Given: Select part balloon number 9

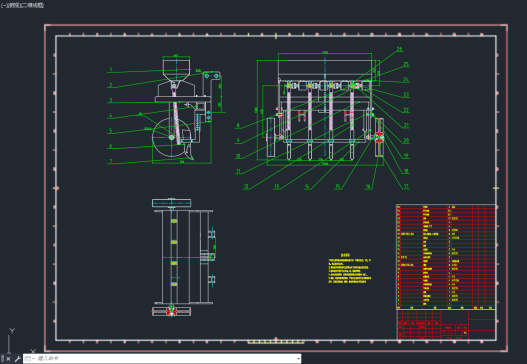Looking at the screenshot, I should click(238, 140).
